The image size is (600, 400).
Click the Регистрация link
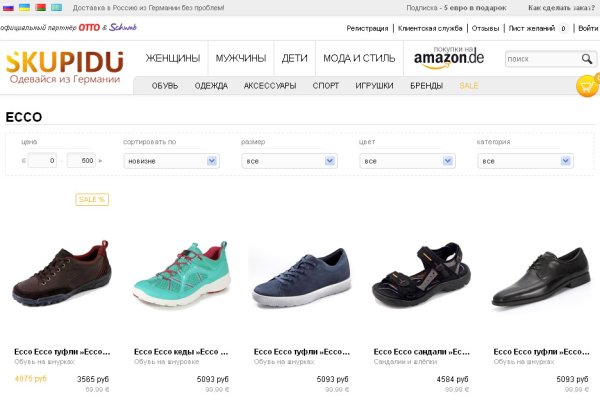(367, 28)
